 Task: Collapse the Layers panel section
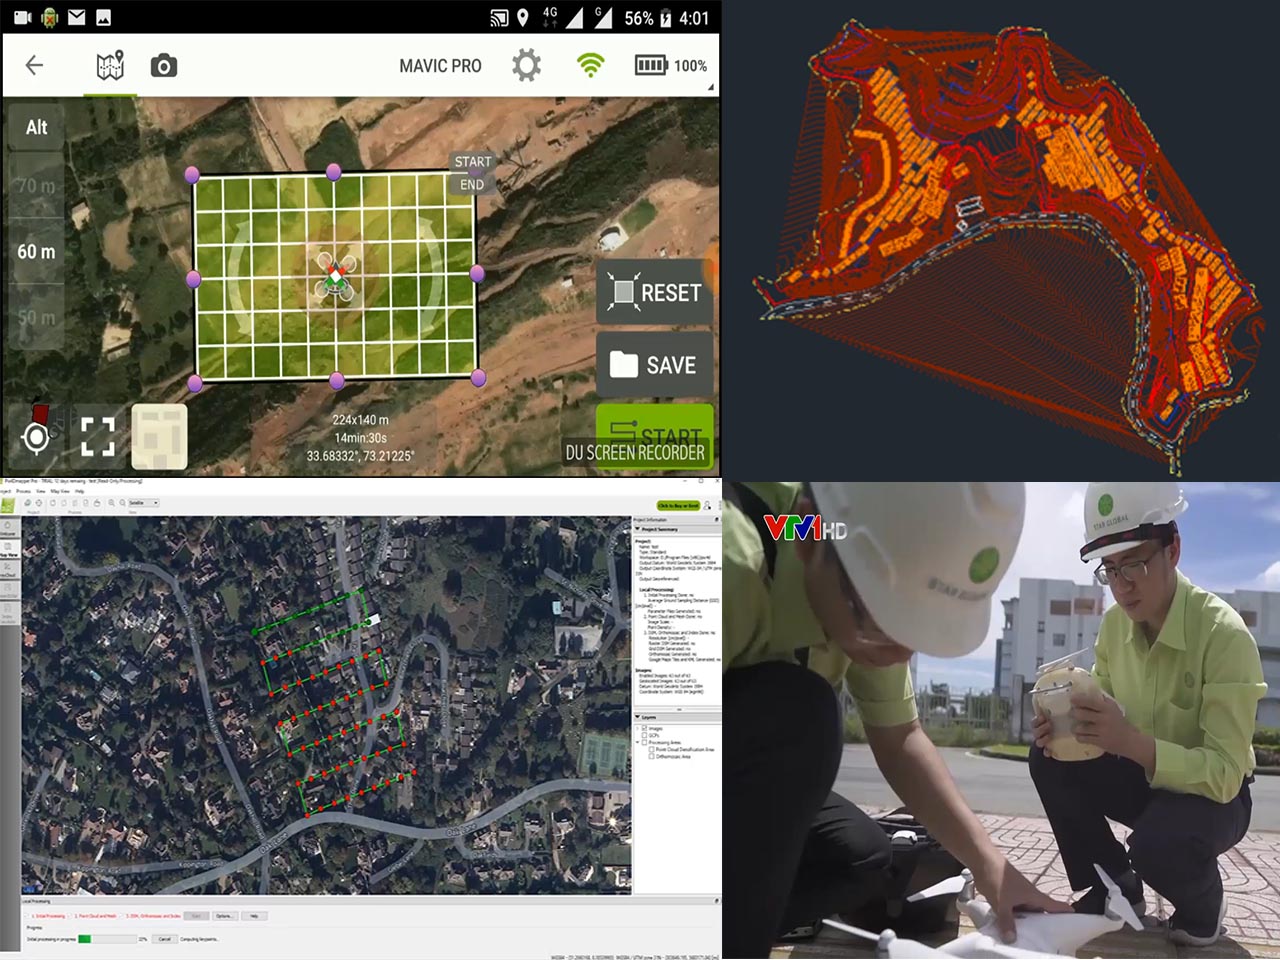[638, 717]
